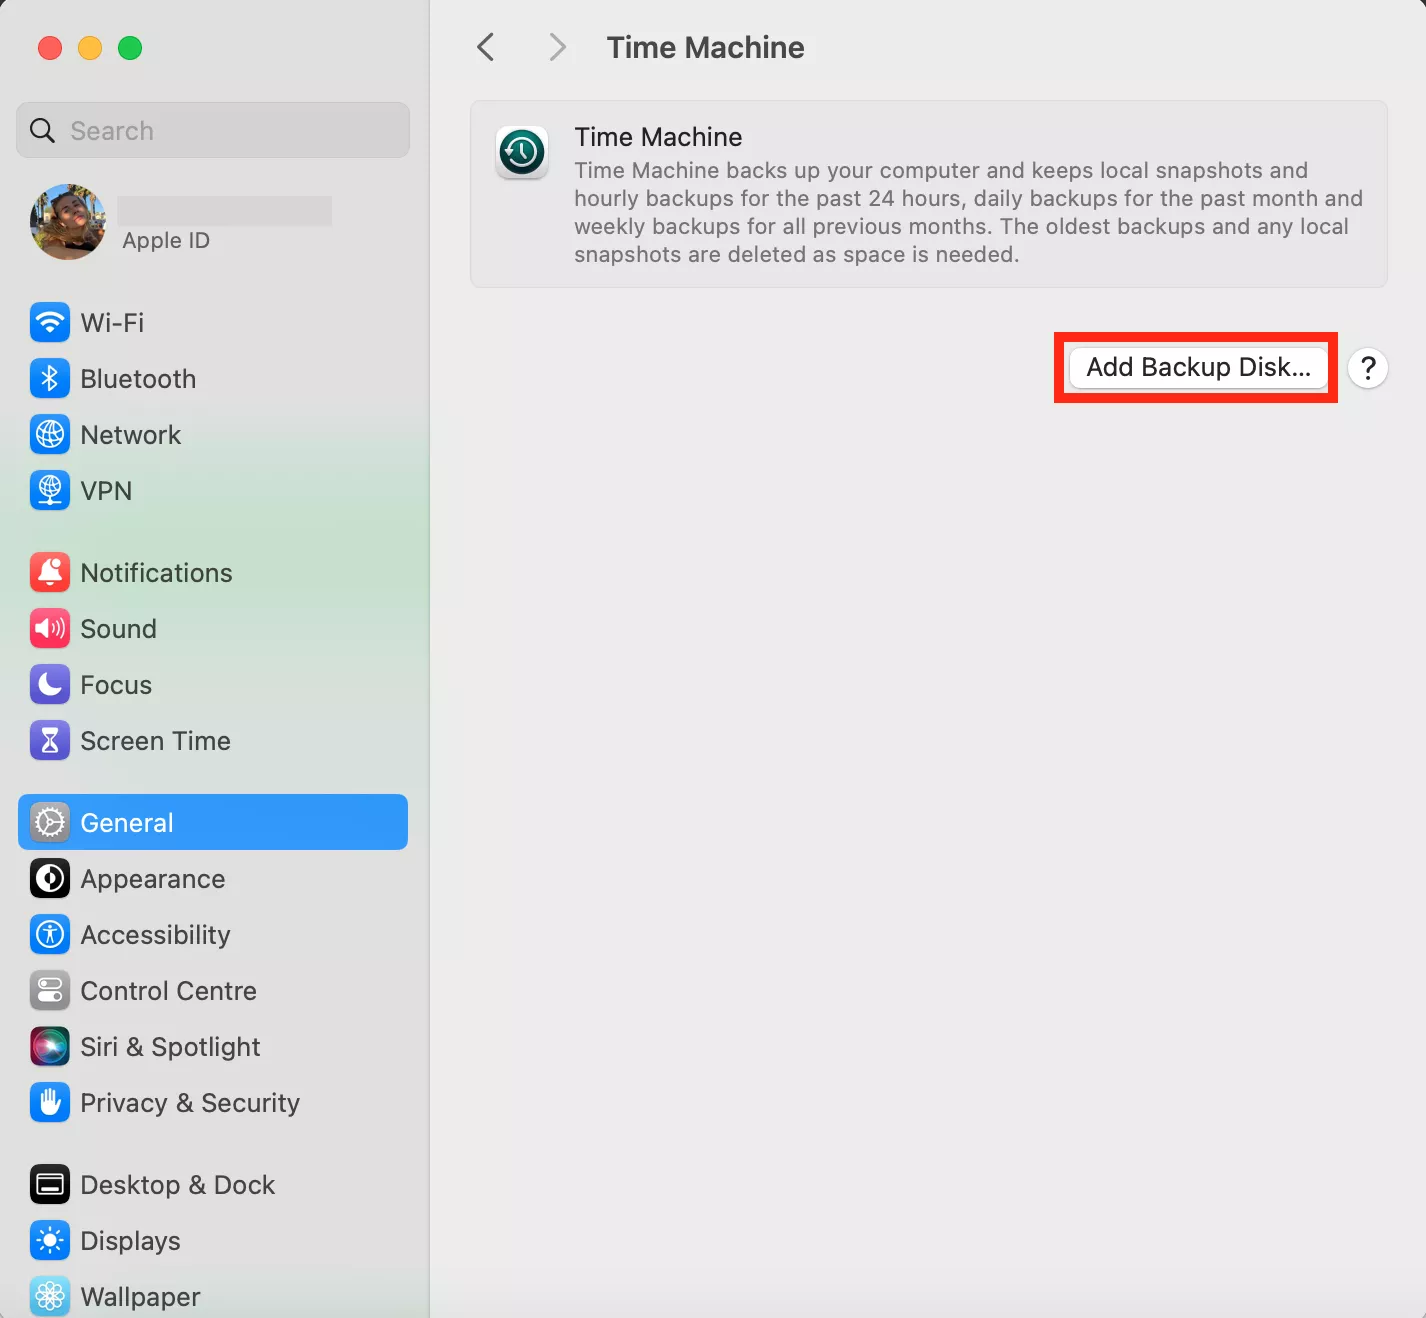Click the Wi-Fi icon in sidebar
1426x1318 pixels.
coord(50,322)
